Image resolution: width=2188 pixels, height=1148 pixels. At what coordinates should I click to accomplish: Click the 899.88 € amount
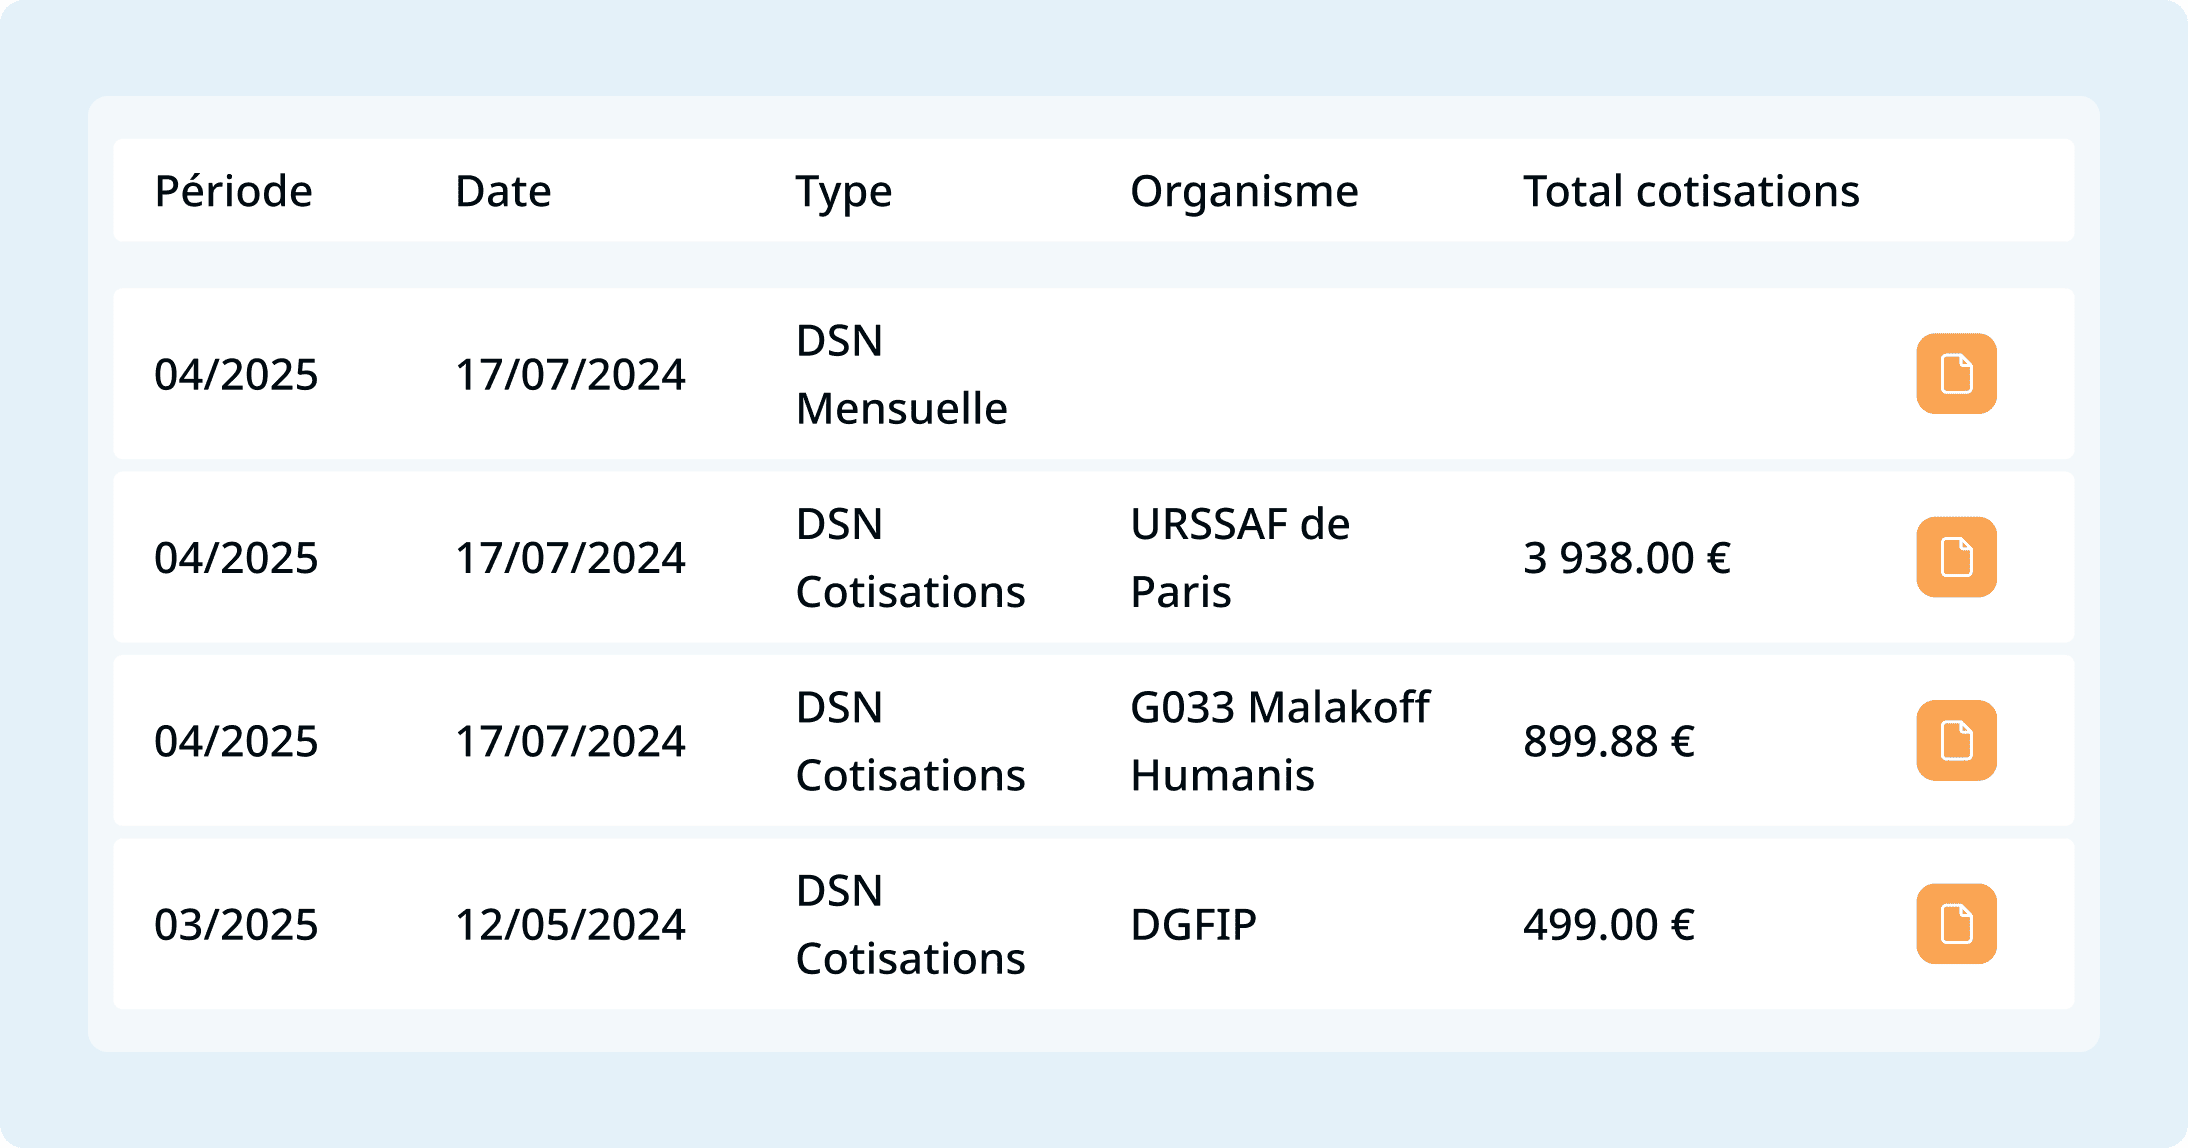(1608, 742)
